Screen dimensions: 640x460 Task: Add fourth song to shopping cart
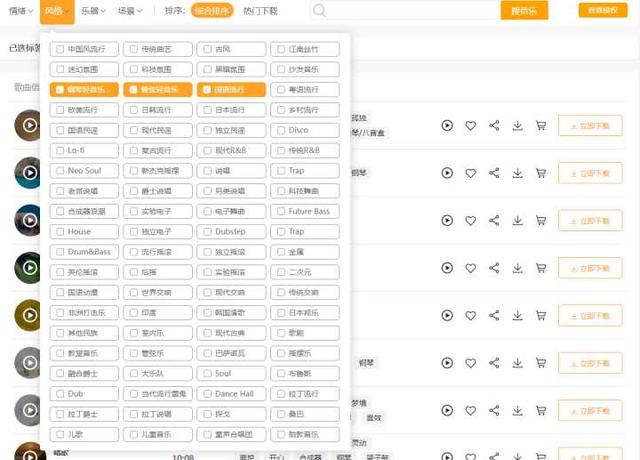pos(542,267)
